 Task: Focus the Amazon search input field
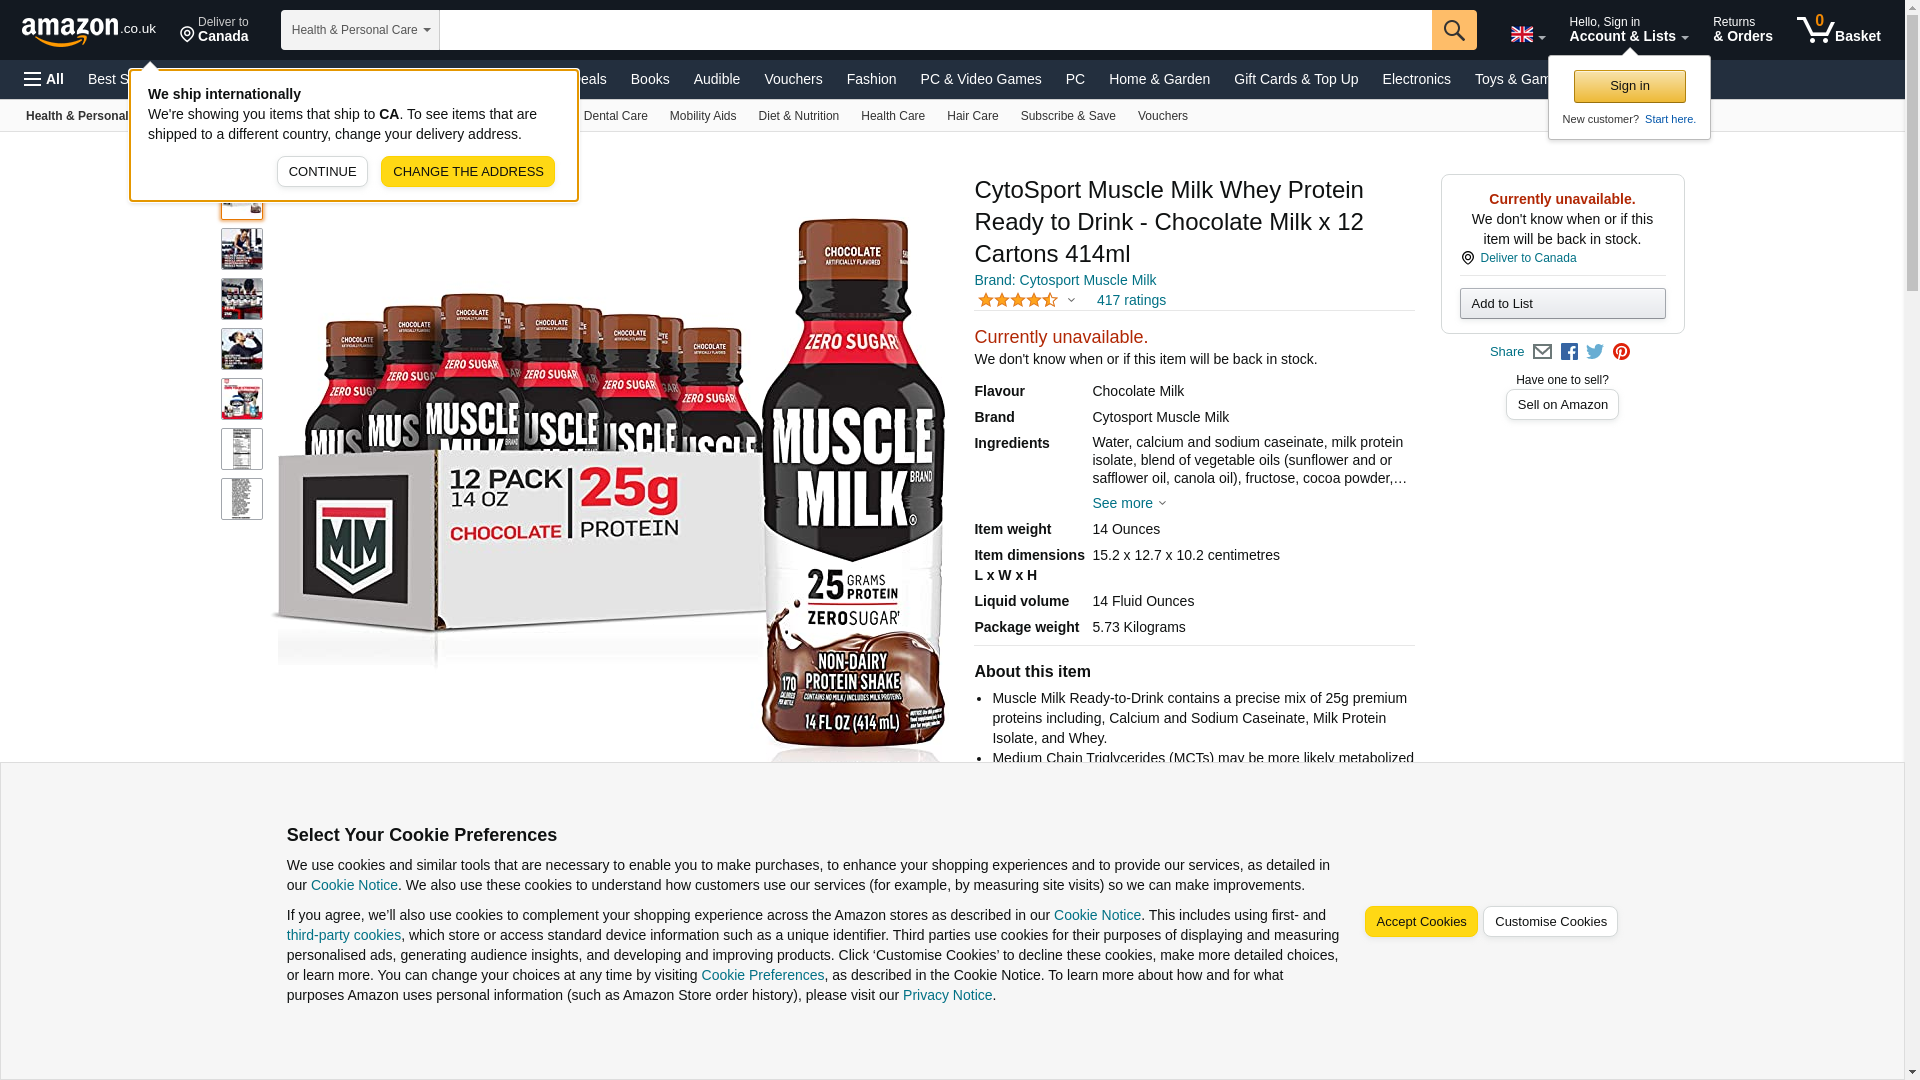(x=934, y=30)
